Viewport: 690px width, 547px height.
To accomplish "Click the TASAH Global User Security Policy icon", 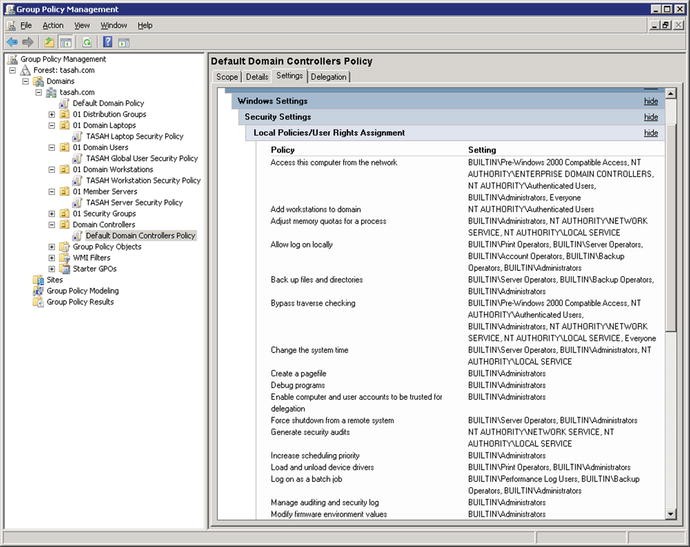I will [77, 158].
